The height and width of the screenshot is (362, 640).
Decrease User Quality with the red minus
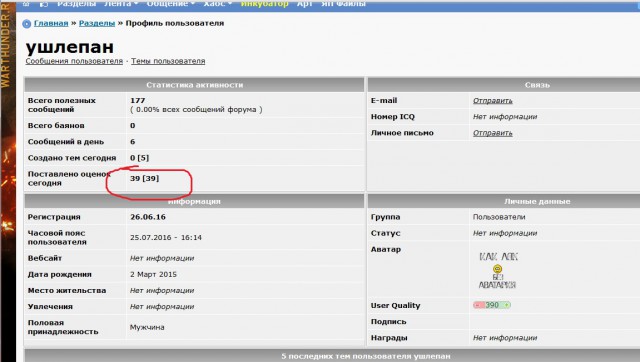pos(478,305)
